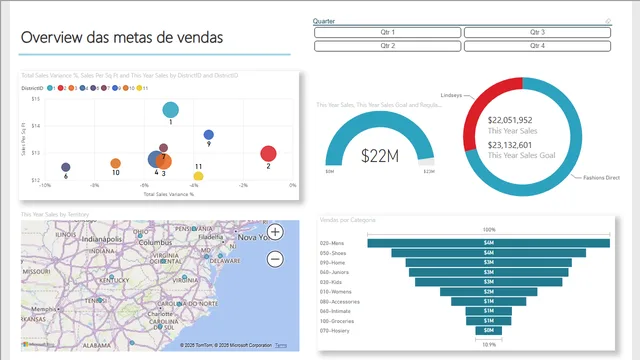The height and width of the screenshot is (360, 640).
Task: Select the 030-Kids funnel bar
Action: 489,282
